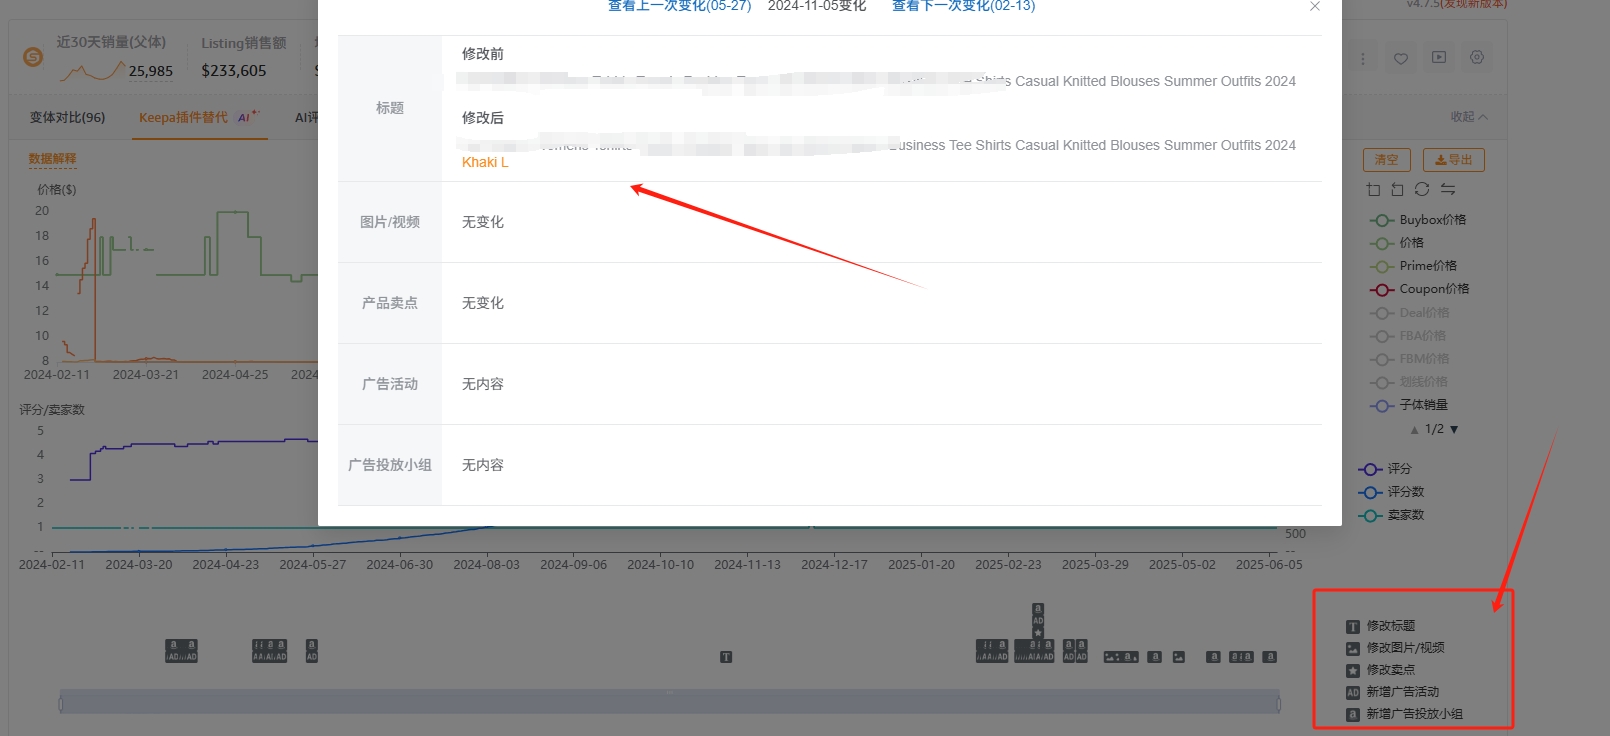This screenshot has width=1610, height=736.
Task: Go to previous legend page arrow
Action: 1414,430
